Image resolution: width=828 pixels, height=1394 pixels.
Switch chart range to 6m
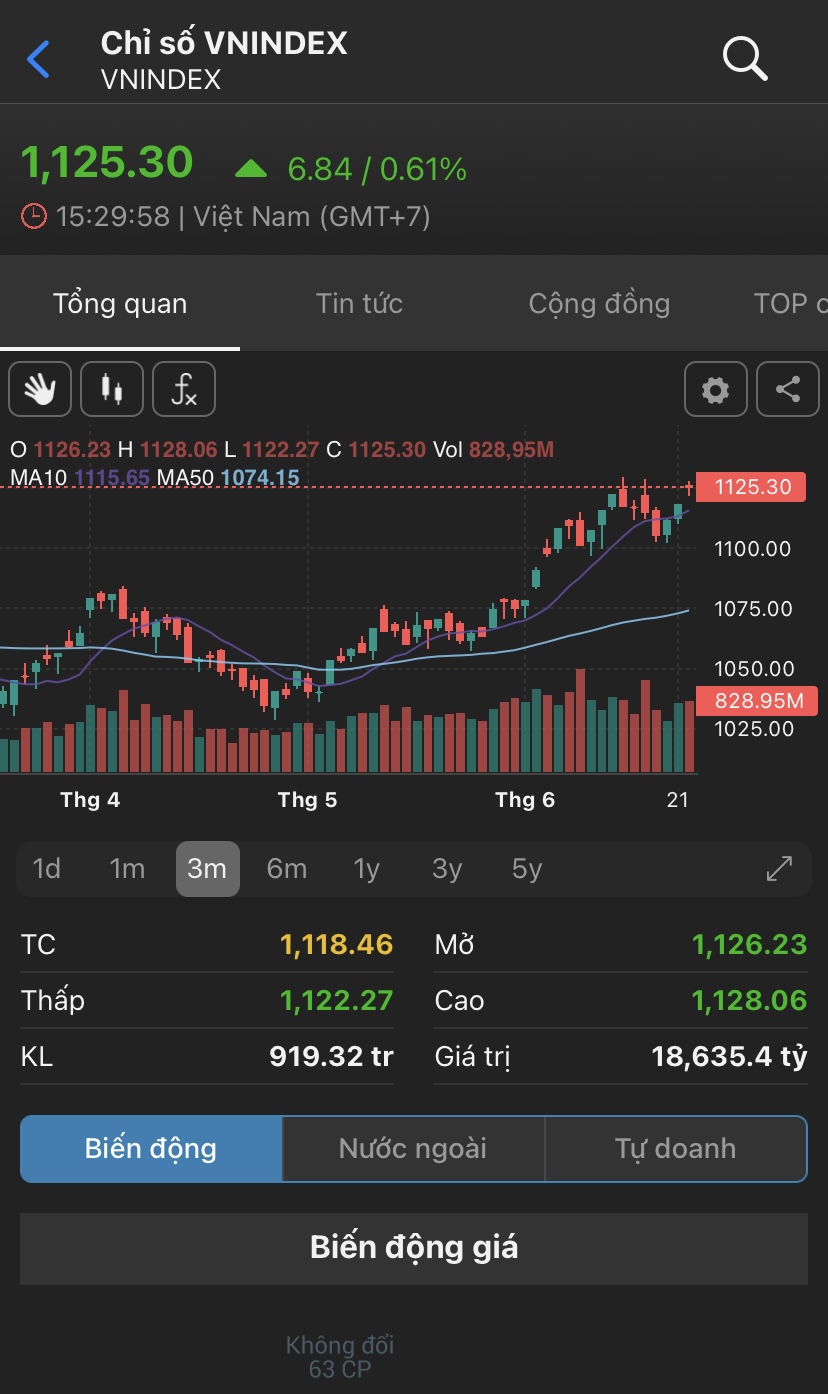[287, 869]
